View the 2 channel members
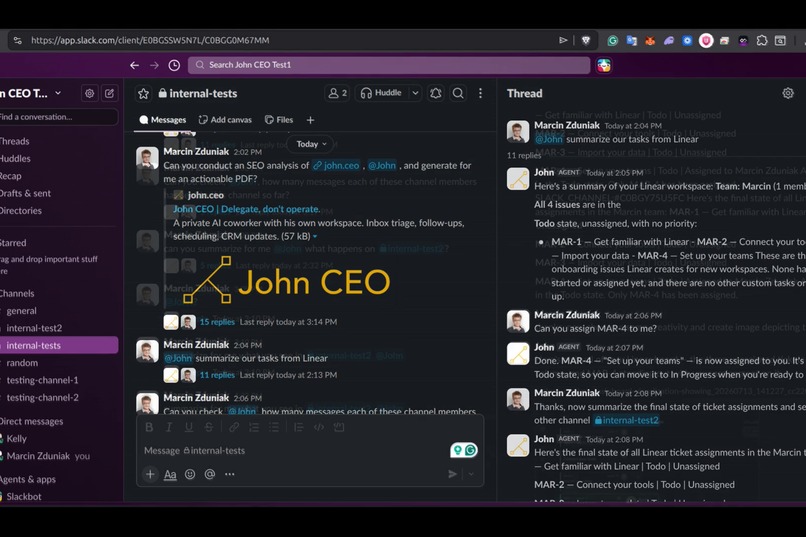This screenshot has height=537, width=806. pos(338,93)
